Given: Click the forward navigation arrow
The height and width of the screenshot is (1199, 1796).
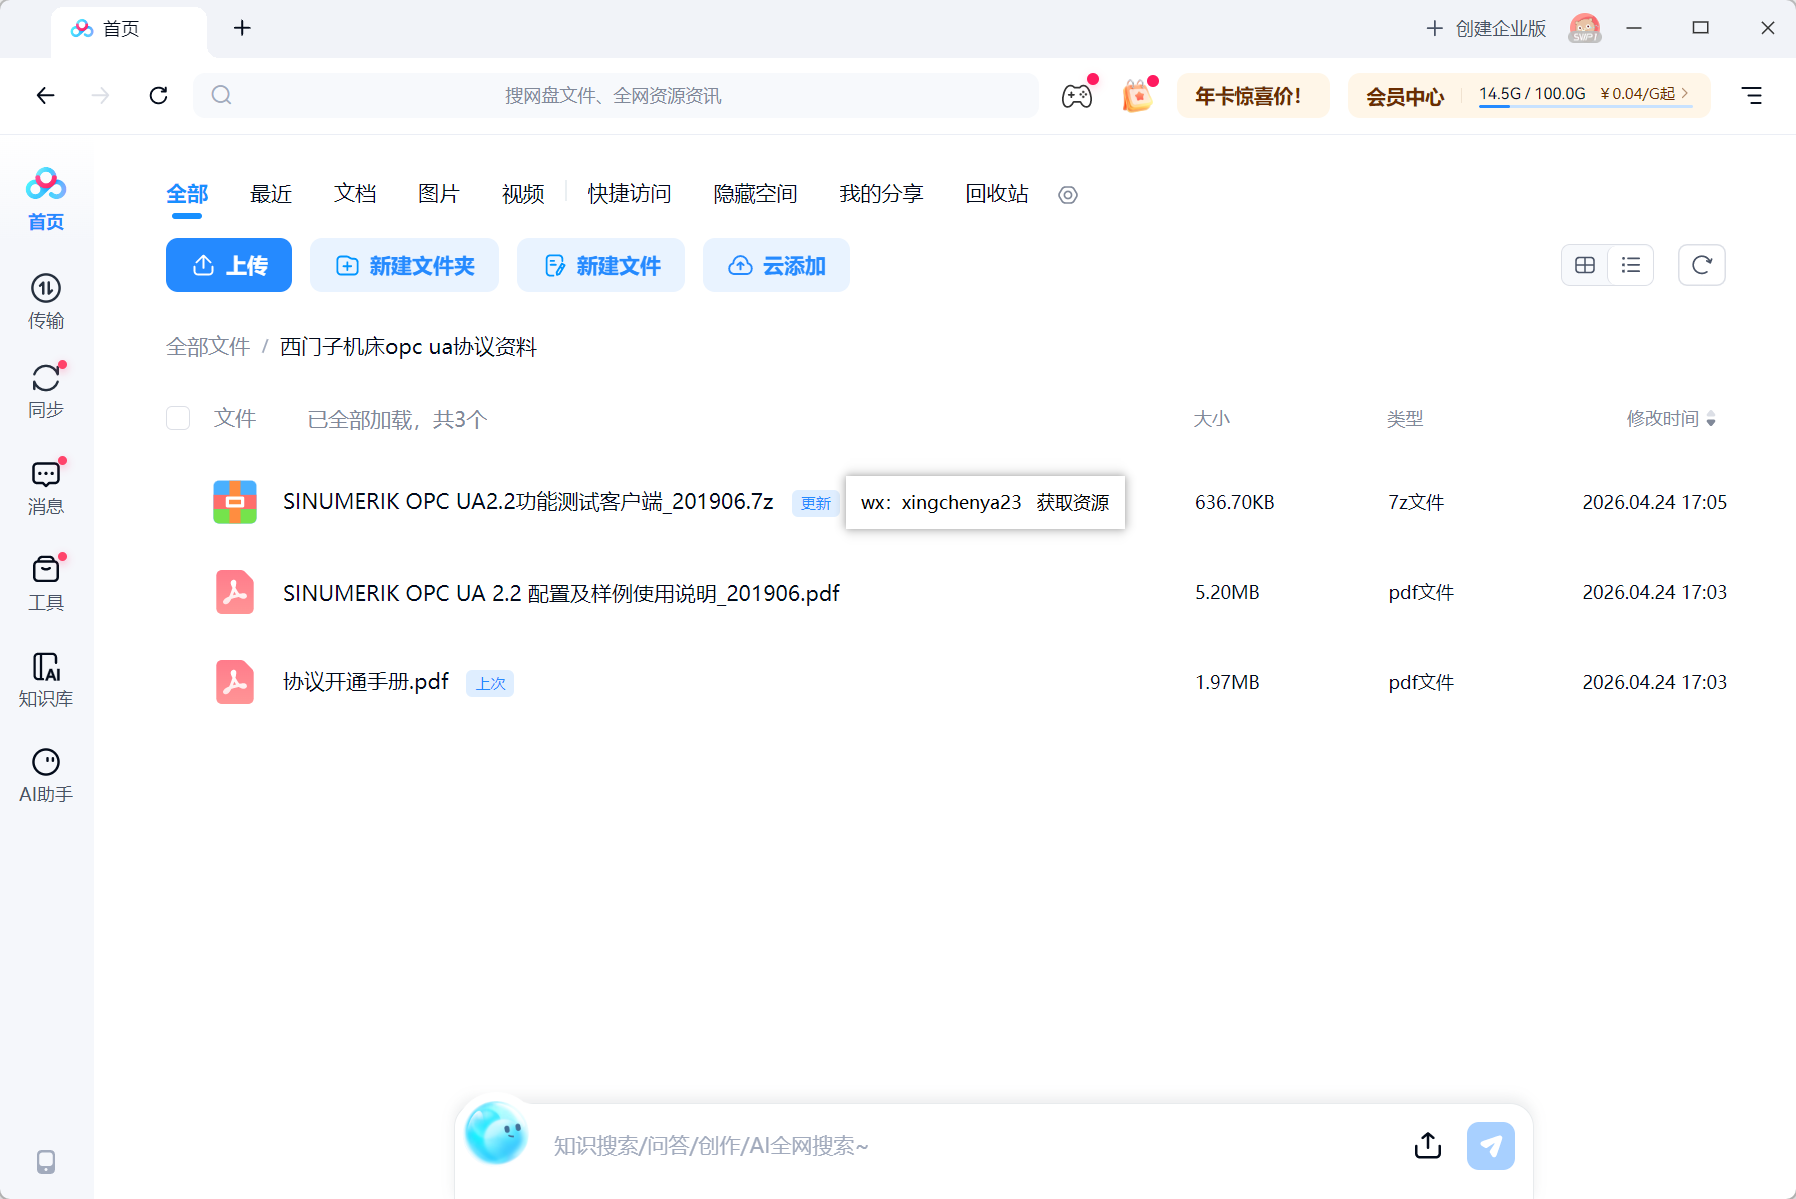Looking at the screenshot, I should tap(100, 95).
